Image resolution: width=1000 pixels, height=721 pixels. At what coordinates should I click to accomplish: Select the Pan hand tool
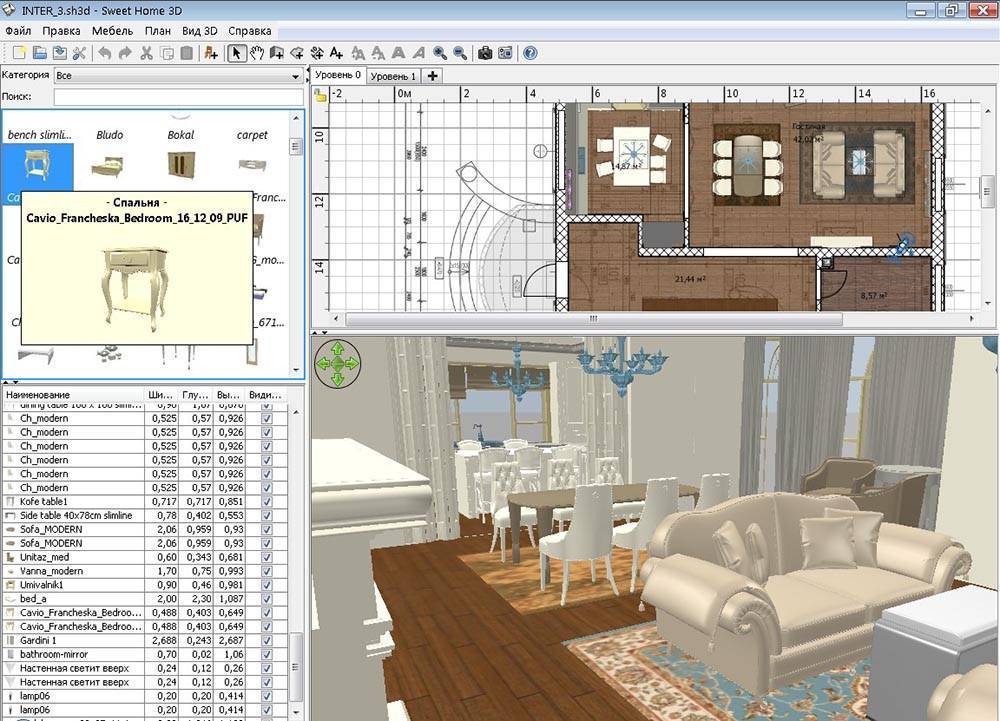tap(257, 53)
